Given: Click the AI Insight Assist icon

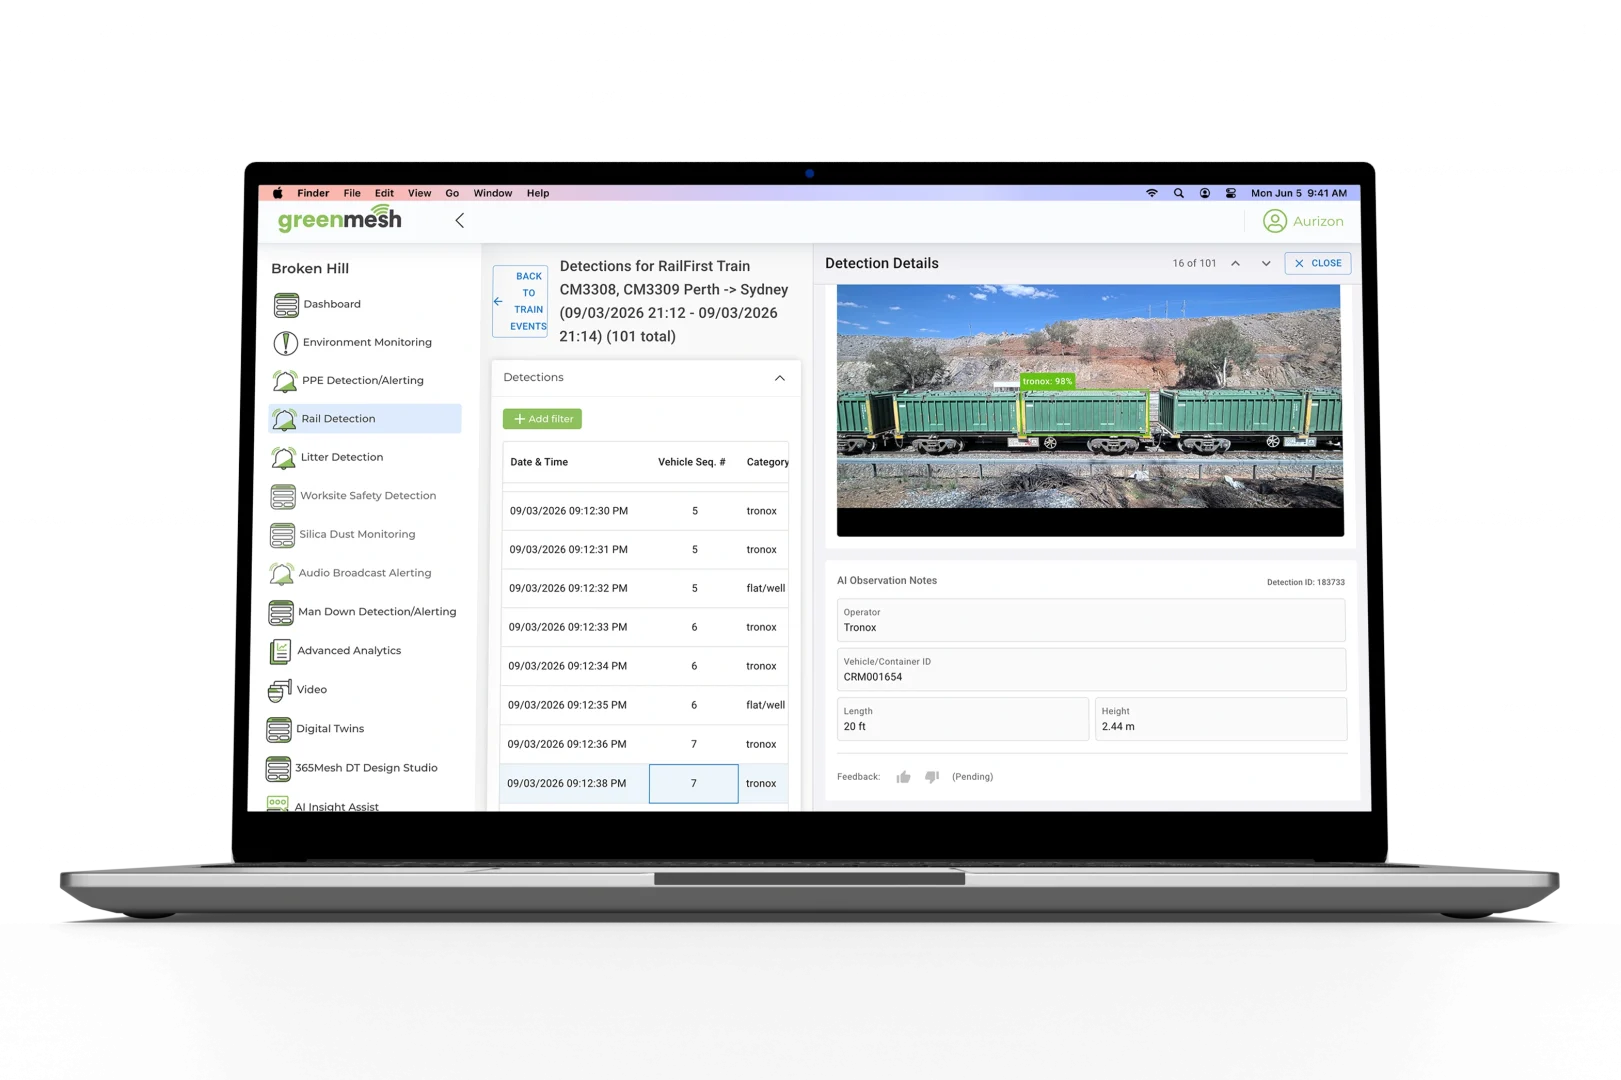Looking at the screenshot, I should pos(278,803).
